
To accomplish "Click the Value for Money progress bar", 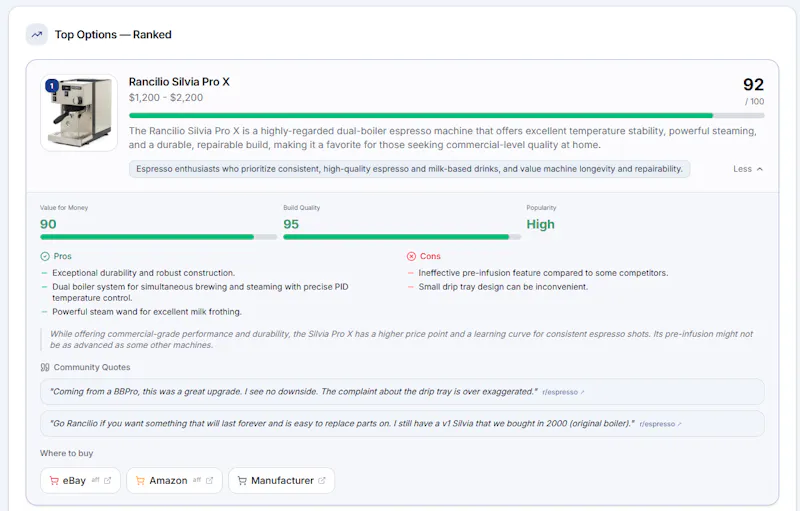I will (159, 237).
